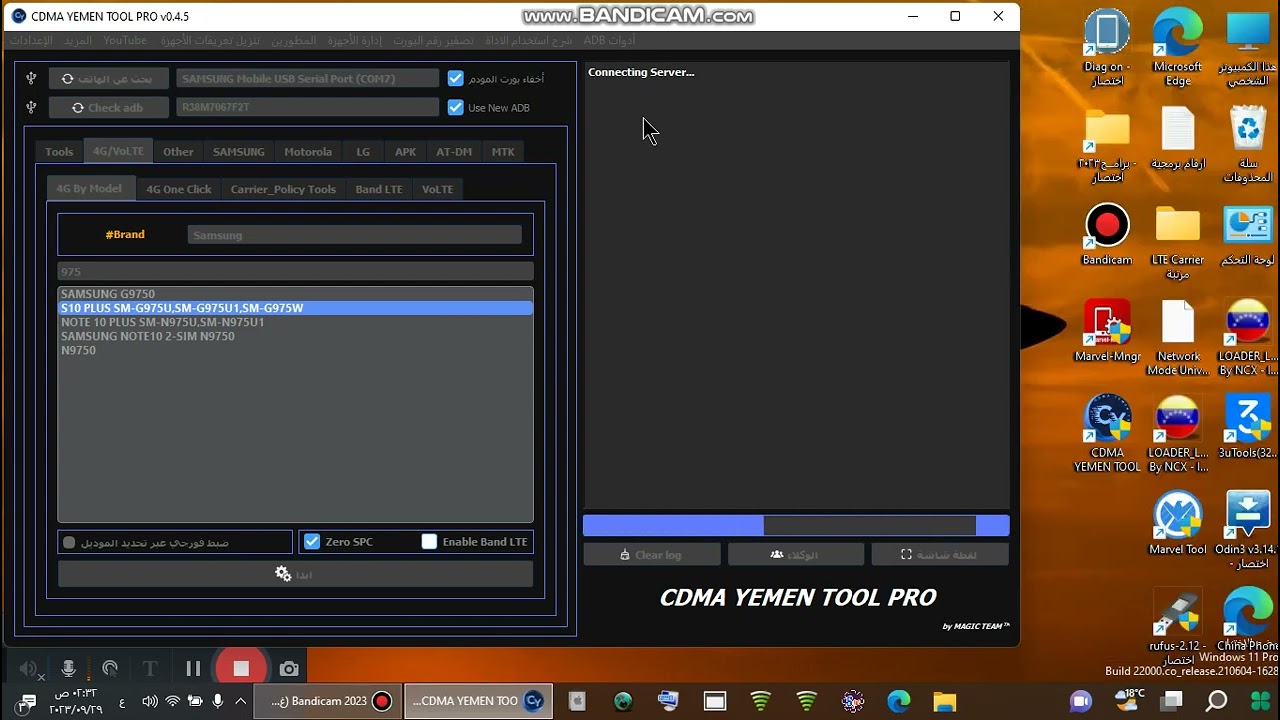The image size is (1280, 720).
Task: Open the إدارة الأجهزة device manager menu
Action: coord(355,40)
